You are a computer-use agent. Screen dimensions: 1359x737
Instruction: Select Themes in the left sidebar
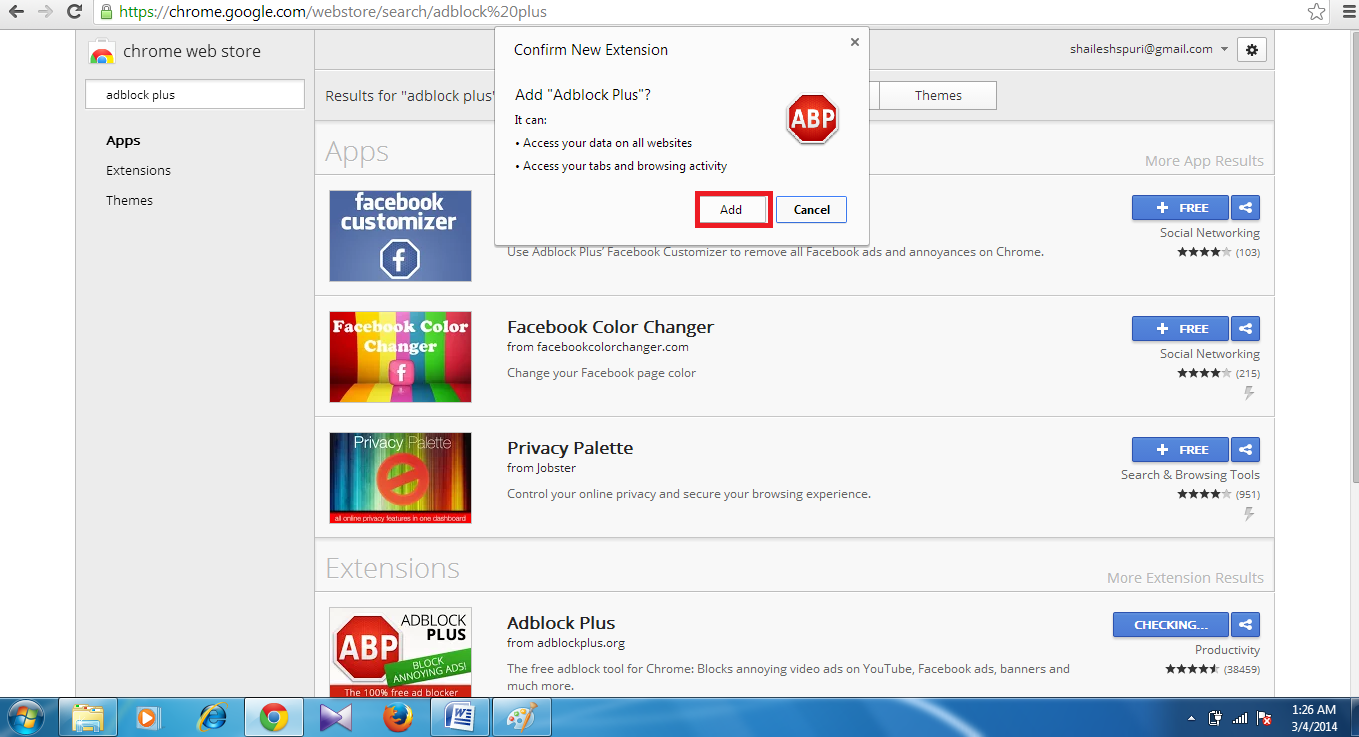click(x=129, y=201)
